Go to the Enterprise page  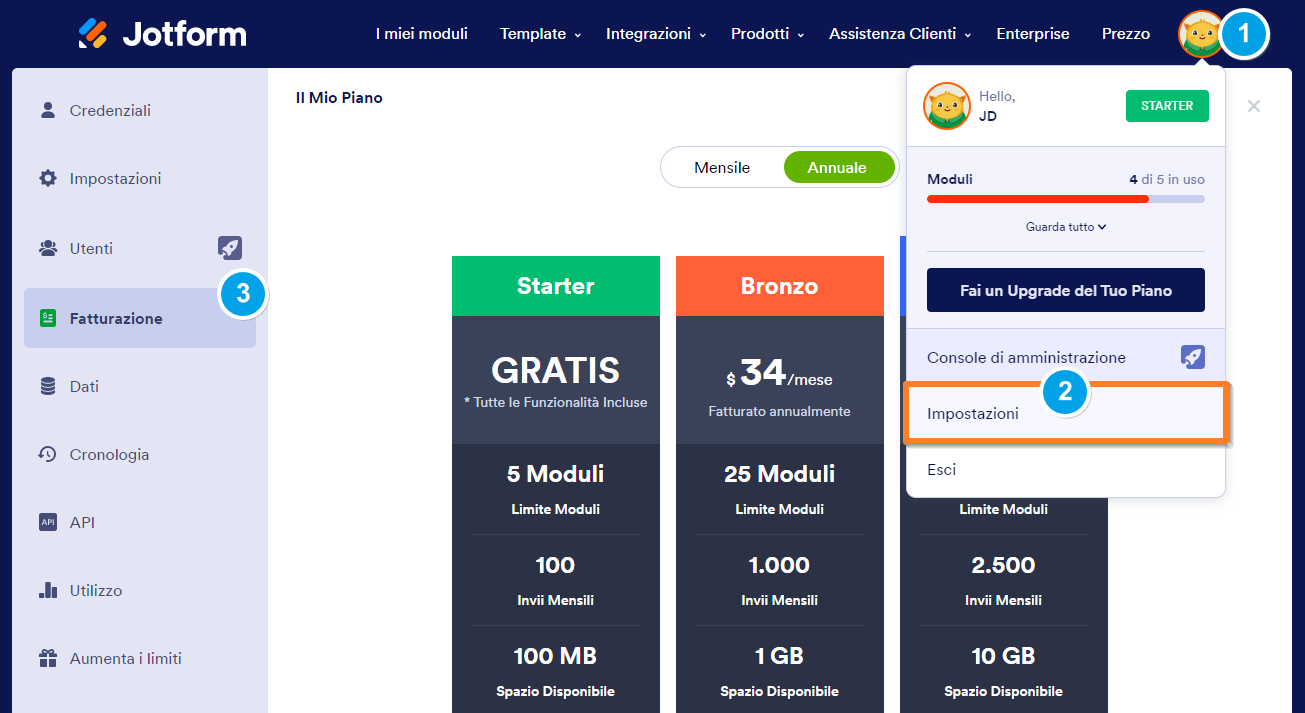click(1033, 34)
